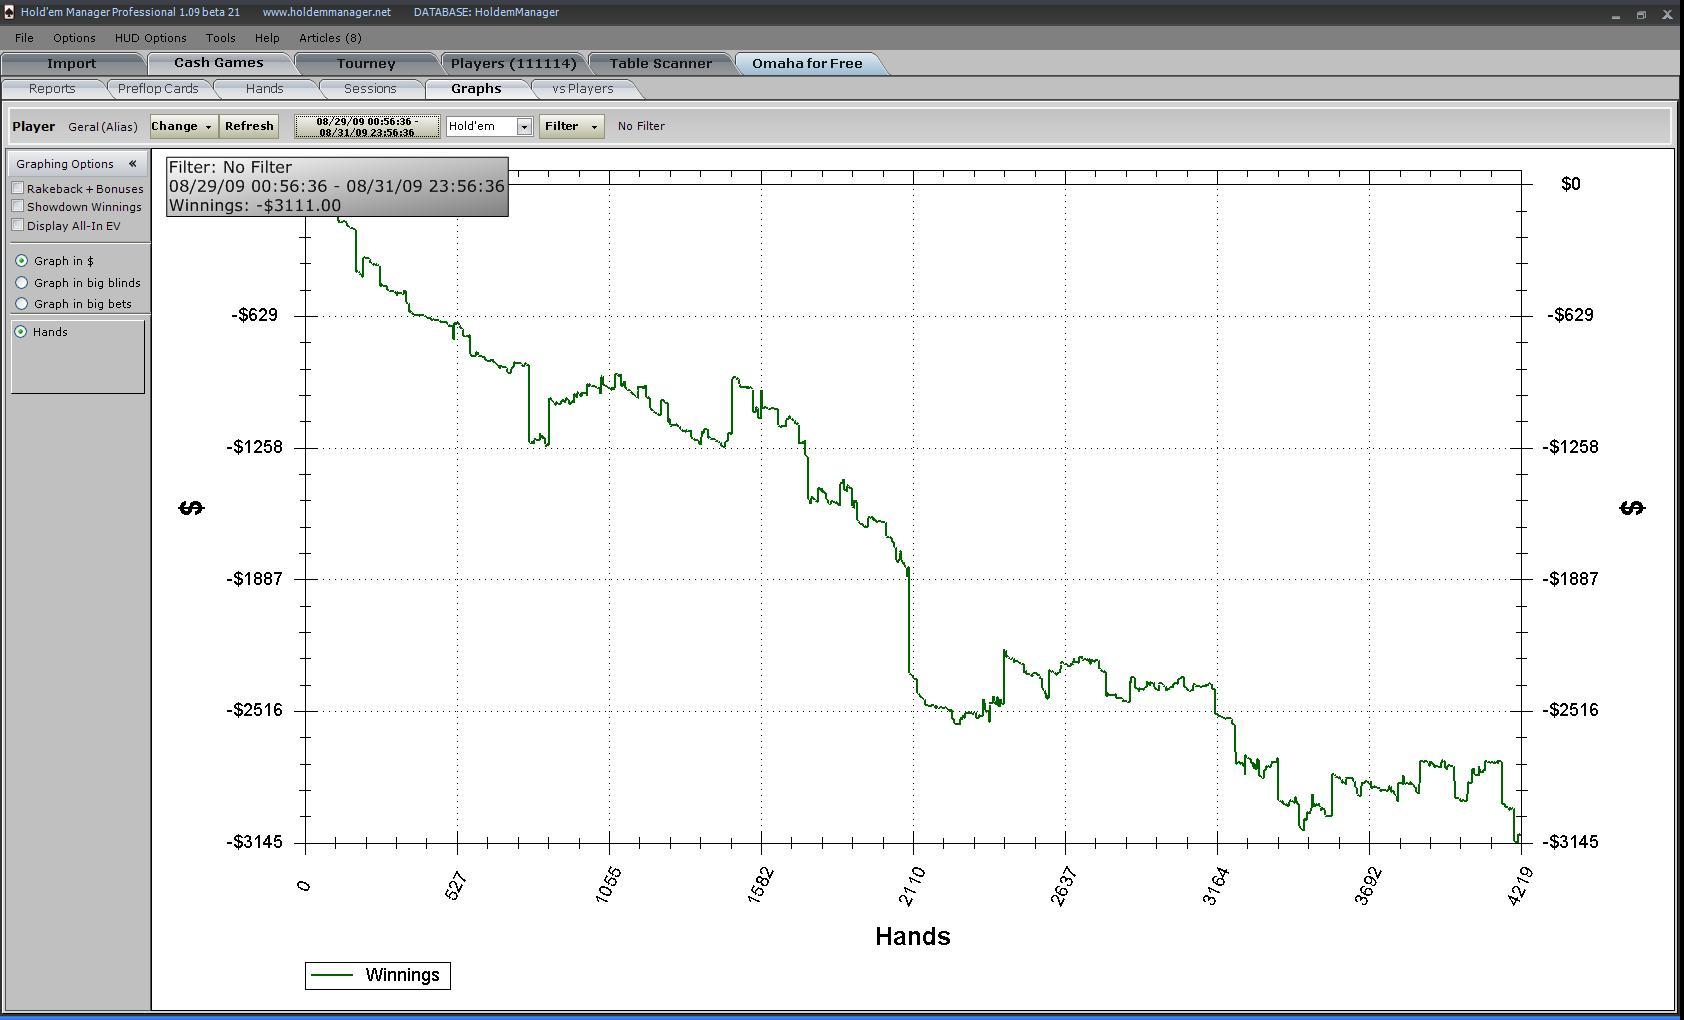Go to the vs Players sub-tab
Image resolution: width=1684 pixels, height=1020 pixels.
[x=583, y=88]
